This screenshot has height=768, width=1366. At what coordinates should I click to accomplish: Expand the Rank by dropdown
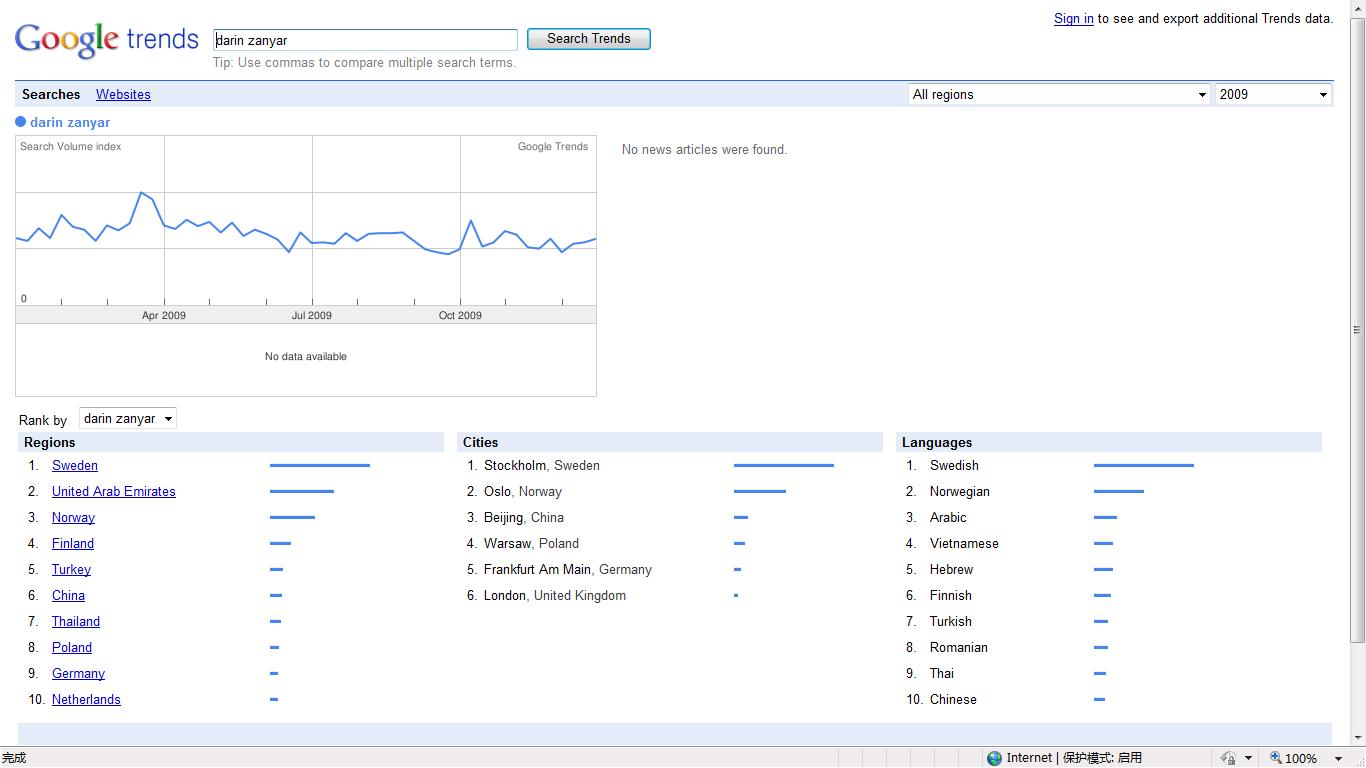coord(128,419)
